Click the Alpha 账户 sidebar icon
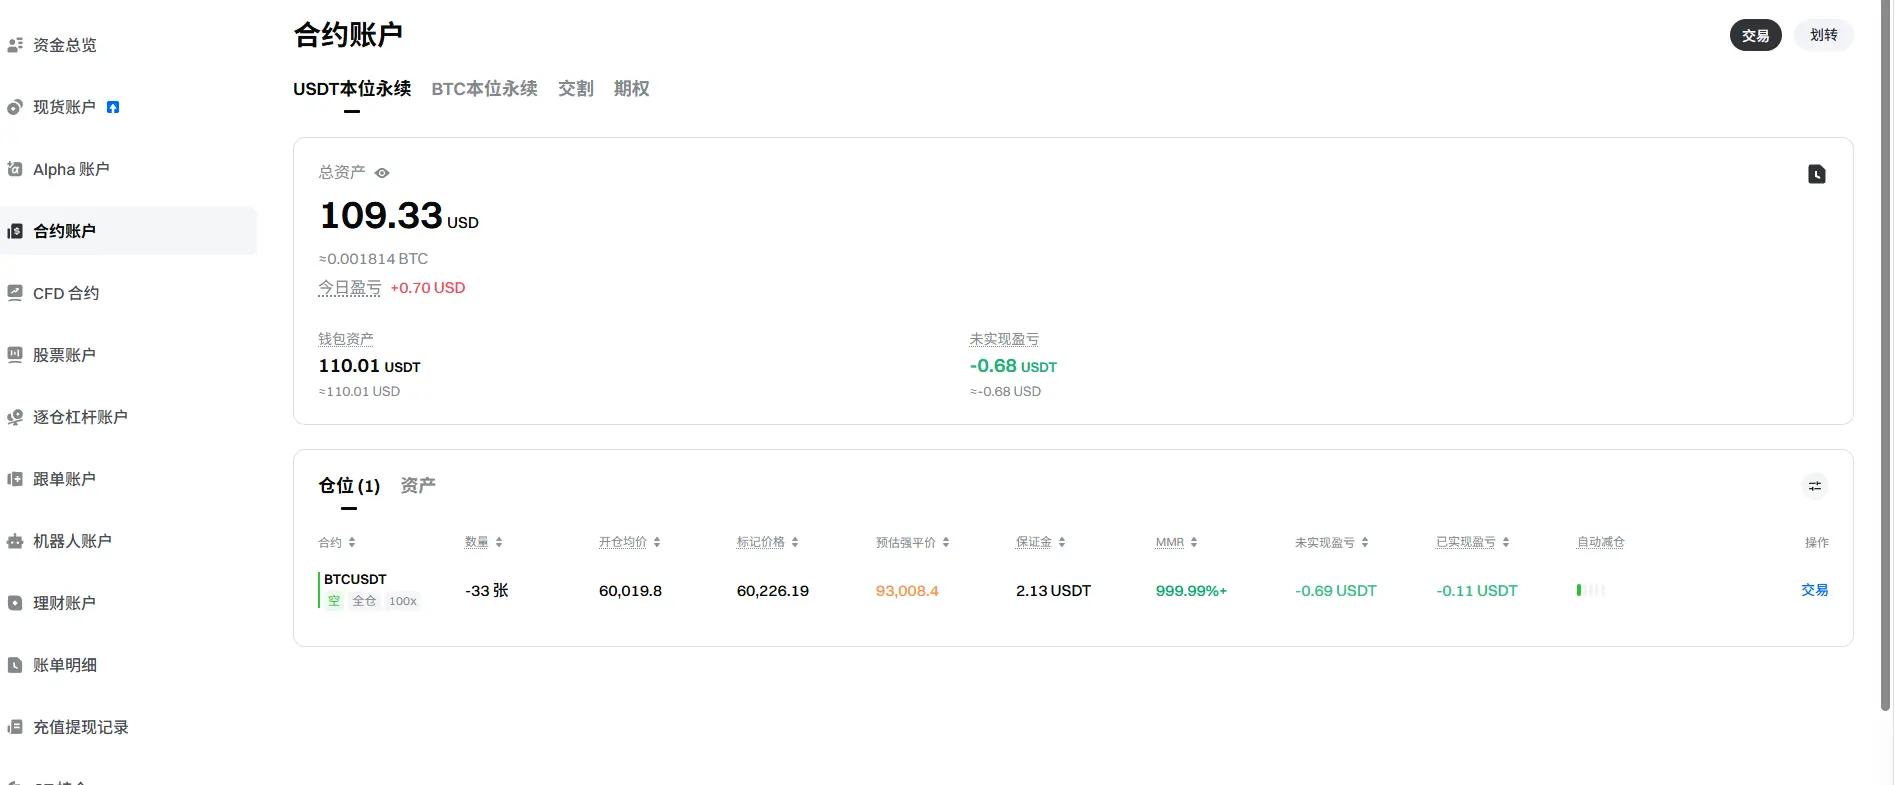This screenshot has height=785, width=1895. coord(15,169)
